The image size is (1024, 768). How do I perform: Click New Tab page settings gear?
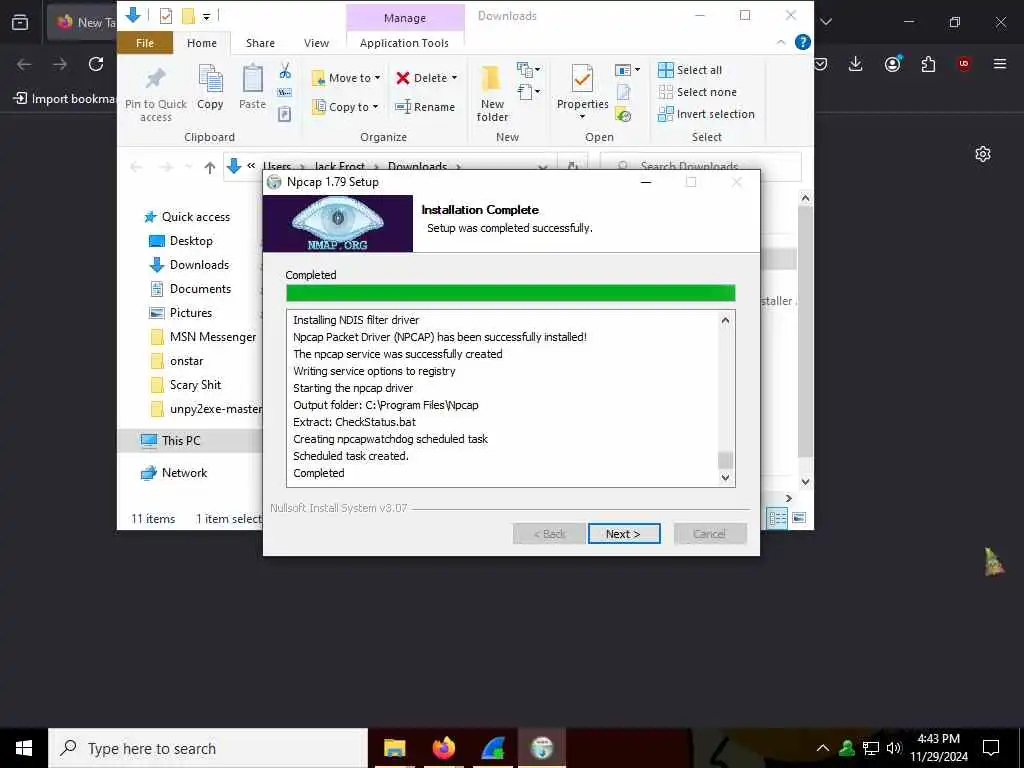(983, 154)
